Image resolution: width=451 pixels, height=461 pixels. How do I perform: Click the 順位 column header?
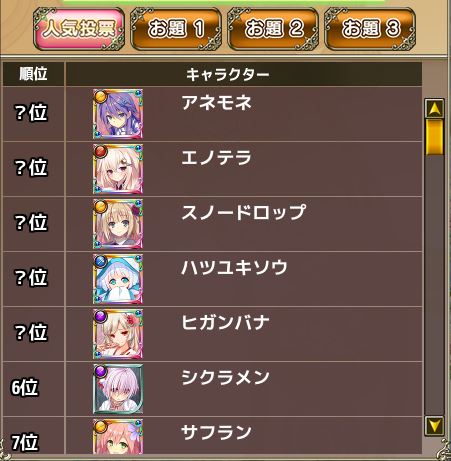pos(33,74)
